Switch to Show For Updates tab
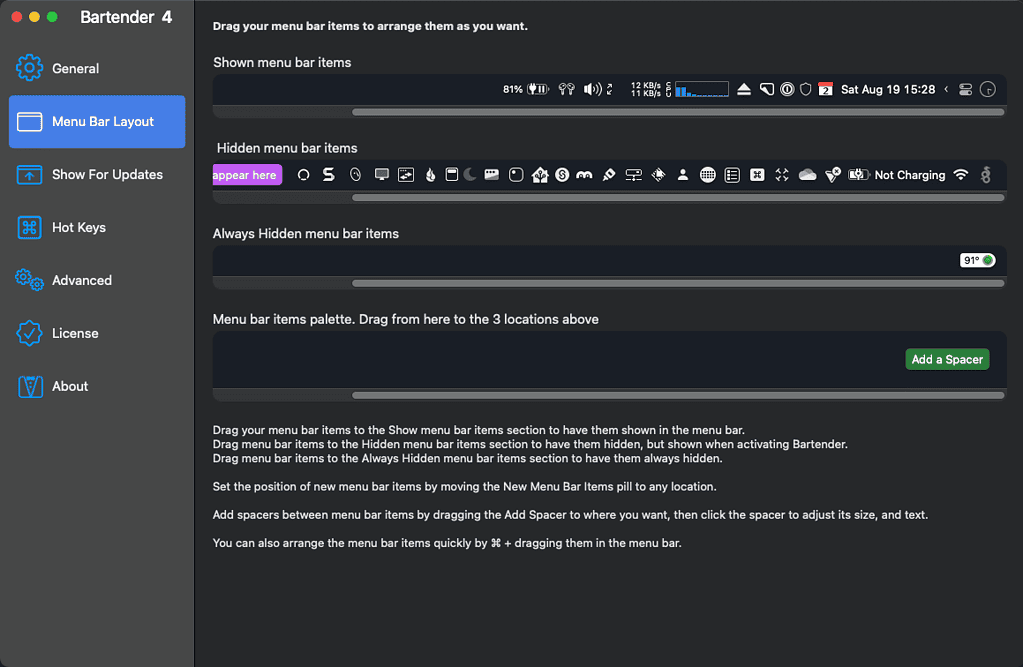 pos(97,174)
